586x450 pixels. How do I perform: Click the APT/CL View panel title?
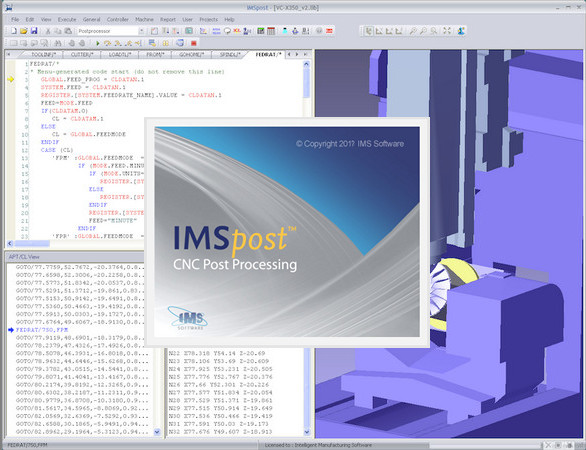(24, 257)
